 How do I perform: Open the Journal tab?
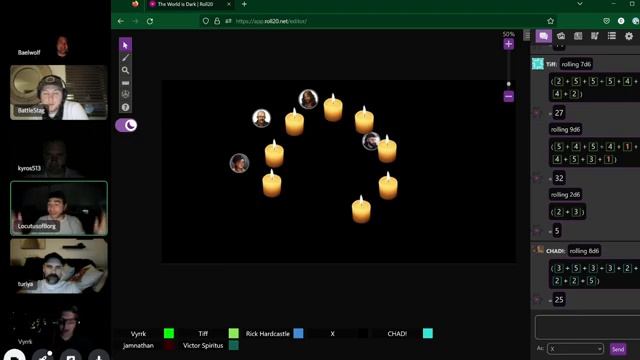(x=578, y=36)
